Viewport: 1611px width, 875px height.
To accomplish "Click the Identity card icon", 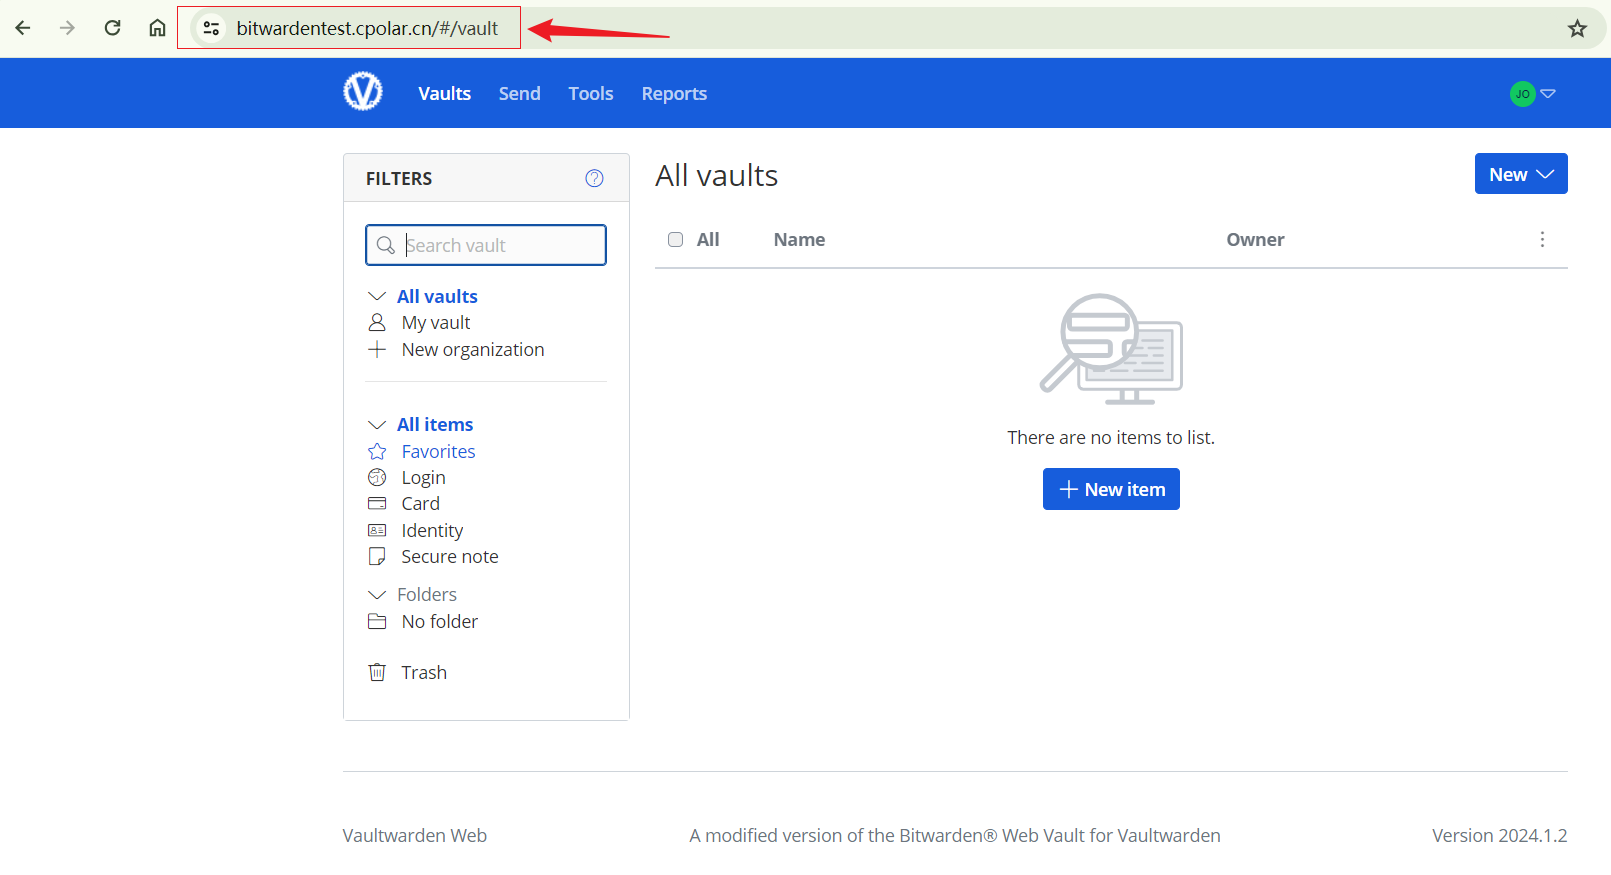I will point(377,530).
